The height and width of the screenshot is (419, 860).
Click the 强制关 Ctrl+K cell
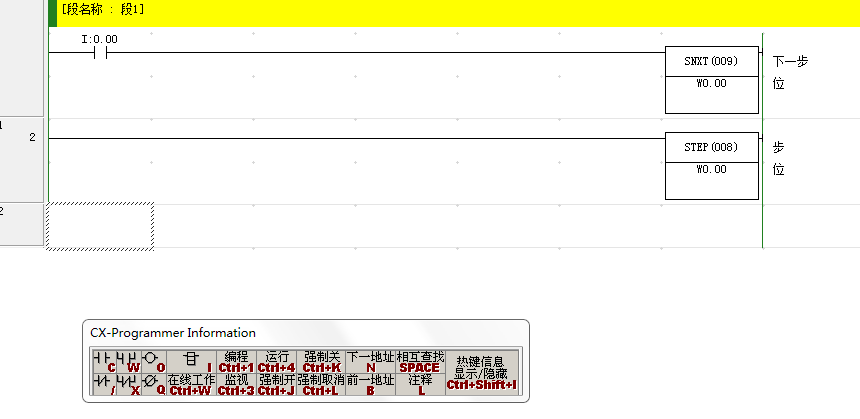click(x=321, y=361)
